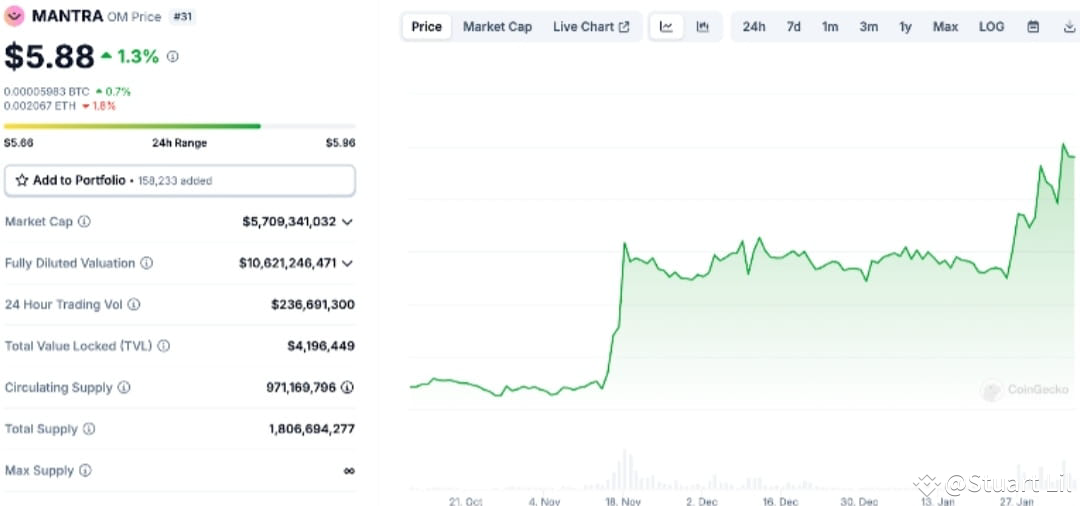
Task: Switch to Market Cap tab
Action: [497, 27]
